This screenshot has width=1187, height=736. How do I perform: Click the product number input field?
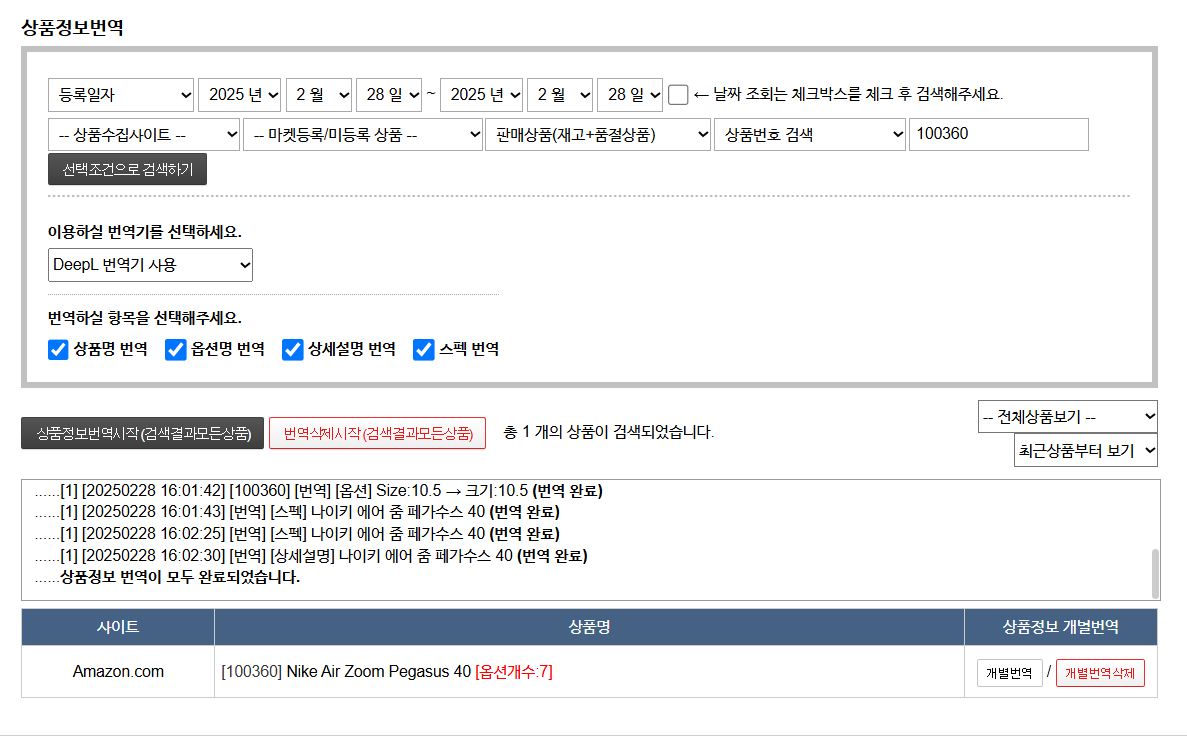coord(997,135)
